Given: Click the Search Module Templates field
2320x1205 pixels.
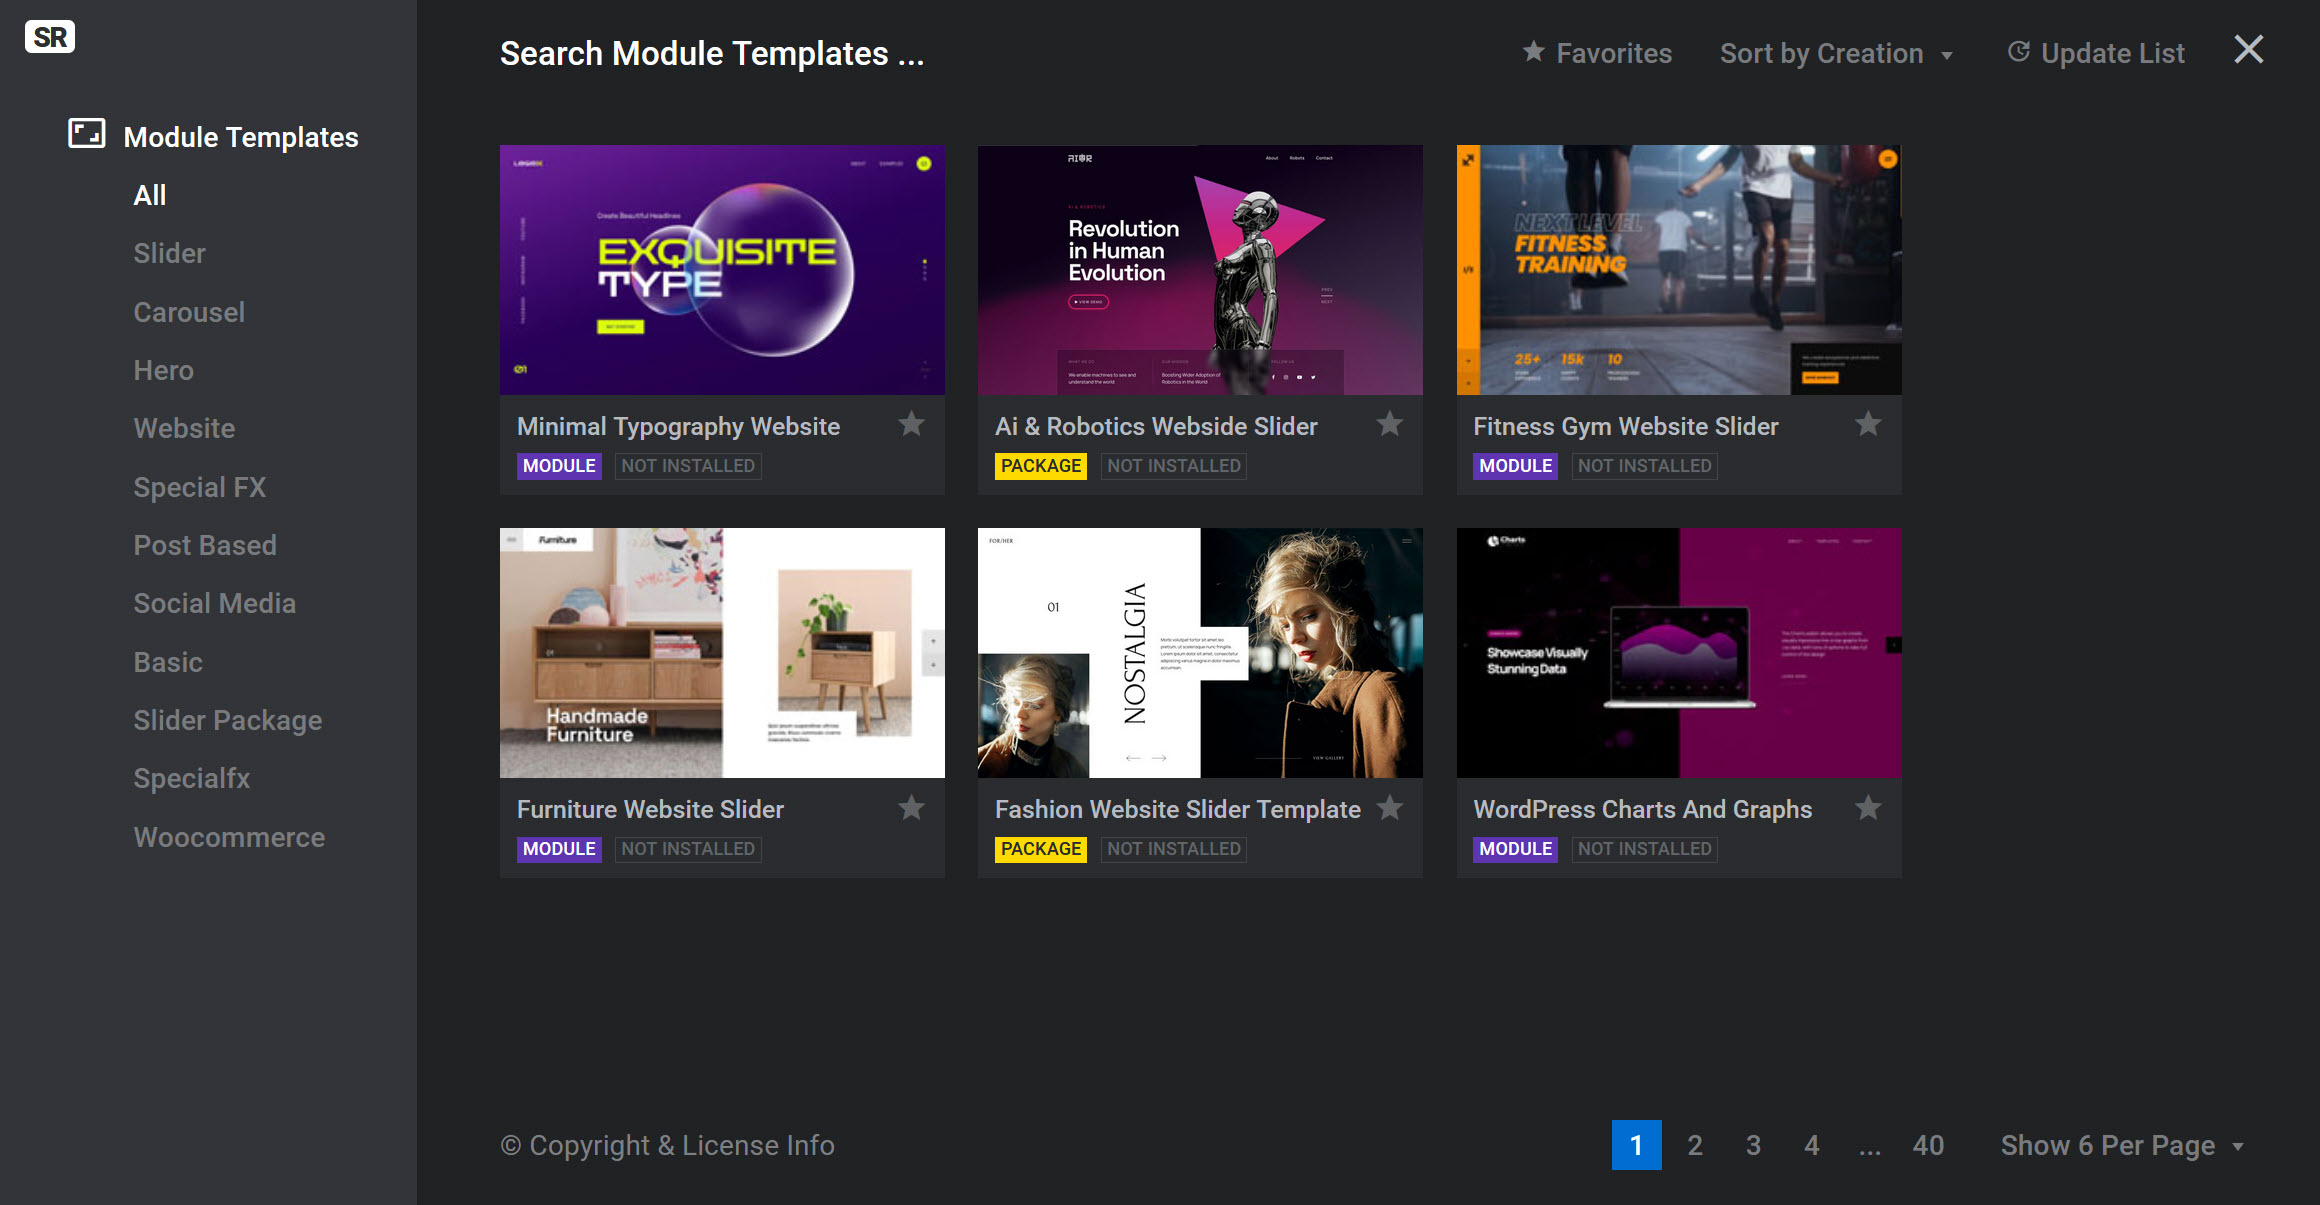Looking at the screenshot, I should pos(712,53).
